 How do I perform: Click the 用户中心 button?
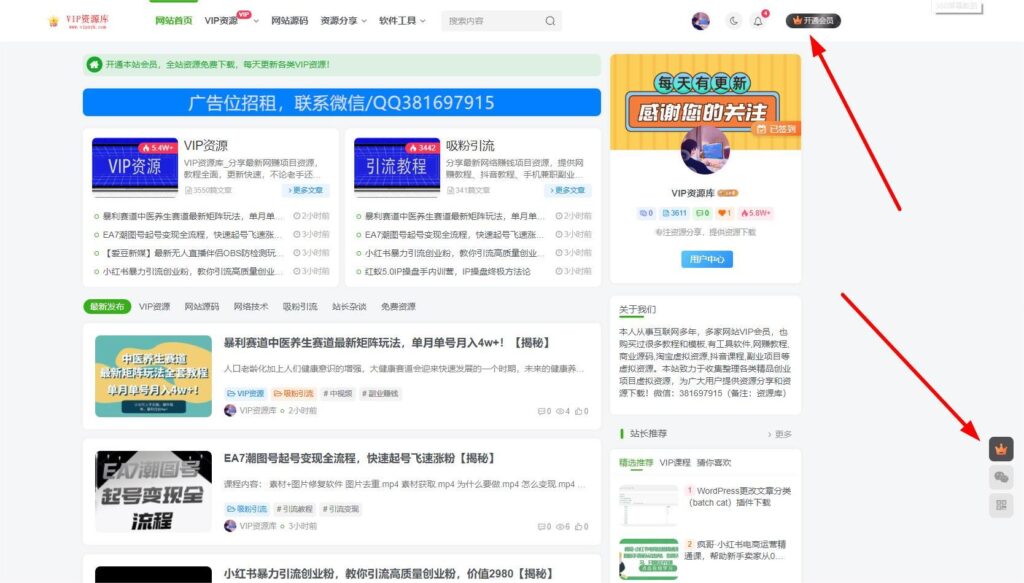[x=705, y=259]
